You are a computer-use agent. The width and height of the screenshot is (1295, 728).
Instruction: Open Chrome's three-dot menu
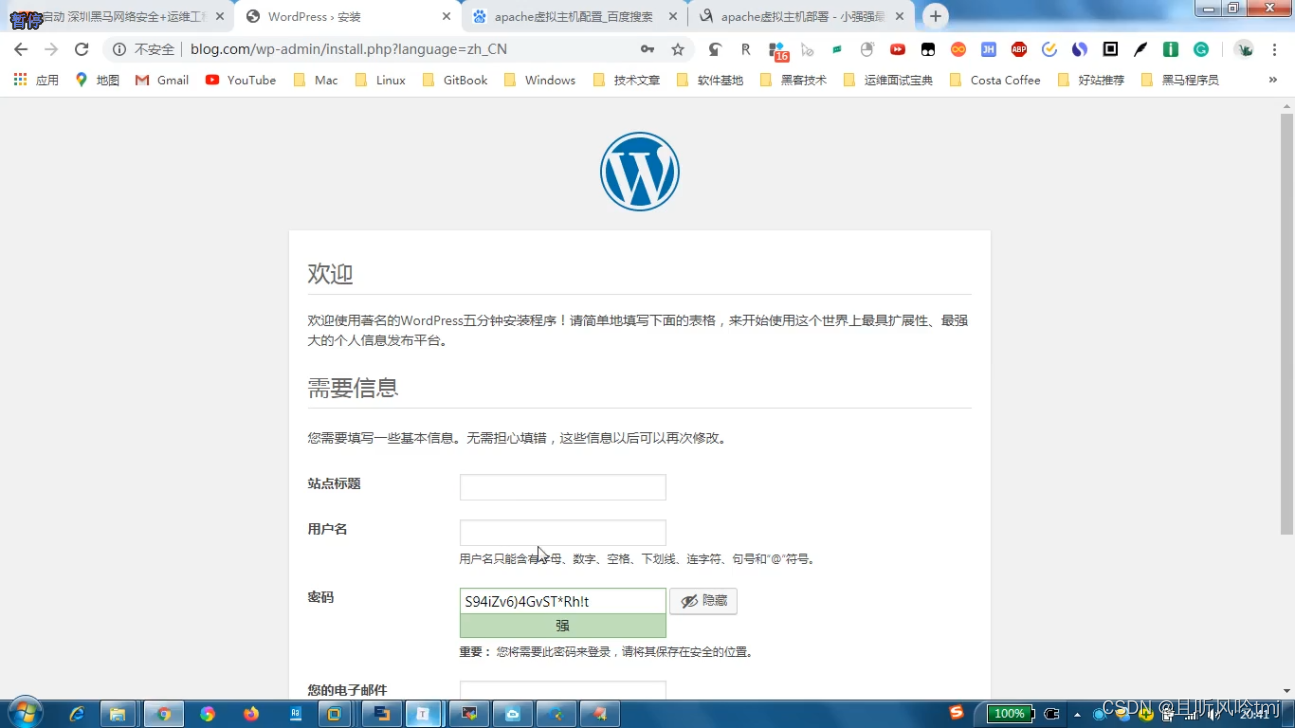point(1275,48)
